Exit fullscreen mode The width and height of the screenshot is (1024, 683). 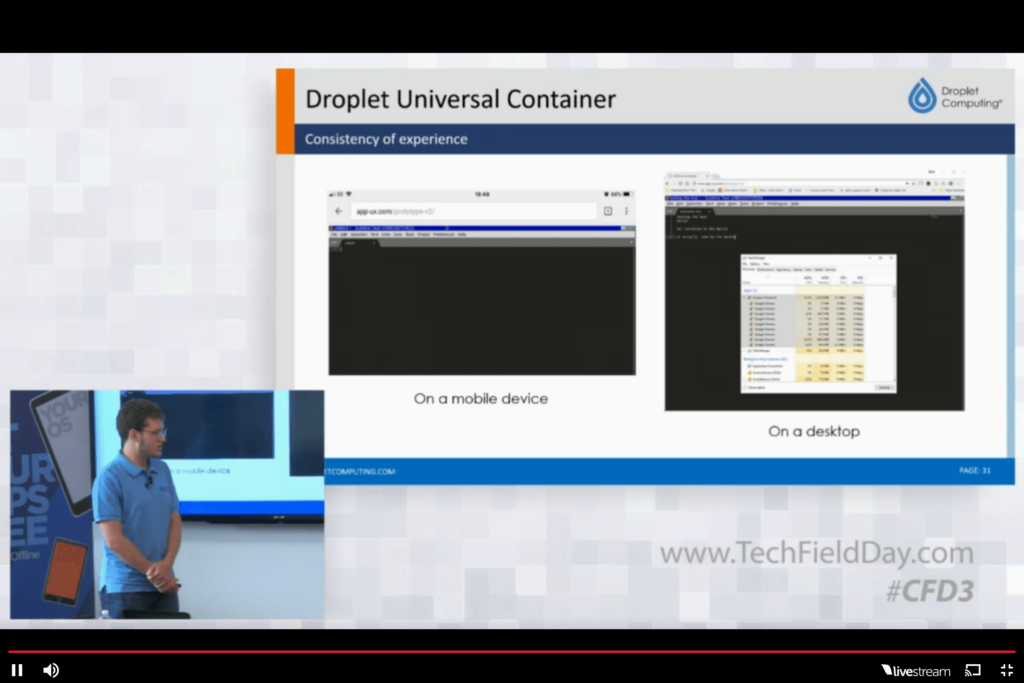coord(1007,670)
